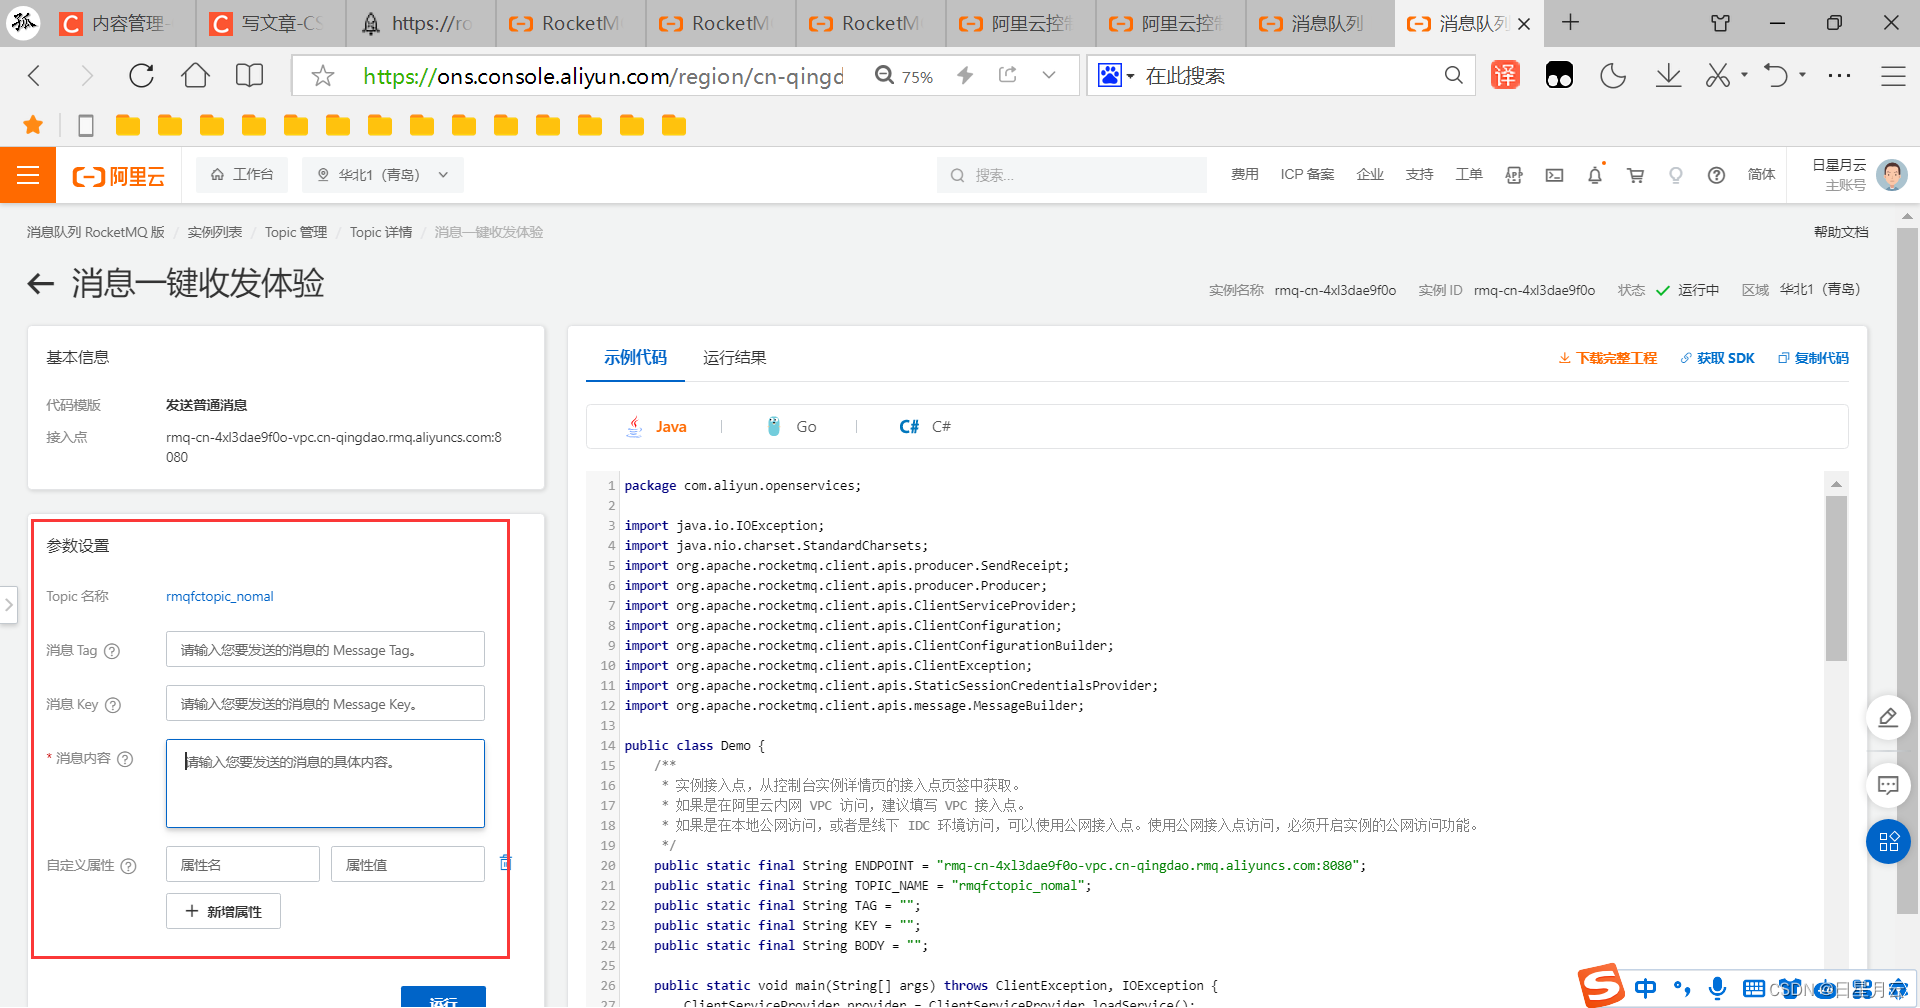Screen dimensions: 1920x1008
Task: Click the 消息 Tag input field
Action: click(x=325, y=650)
